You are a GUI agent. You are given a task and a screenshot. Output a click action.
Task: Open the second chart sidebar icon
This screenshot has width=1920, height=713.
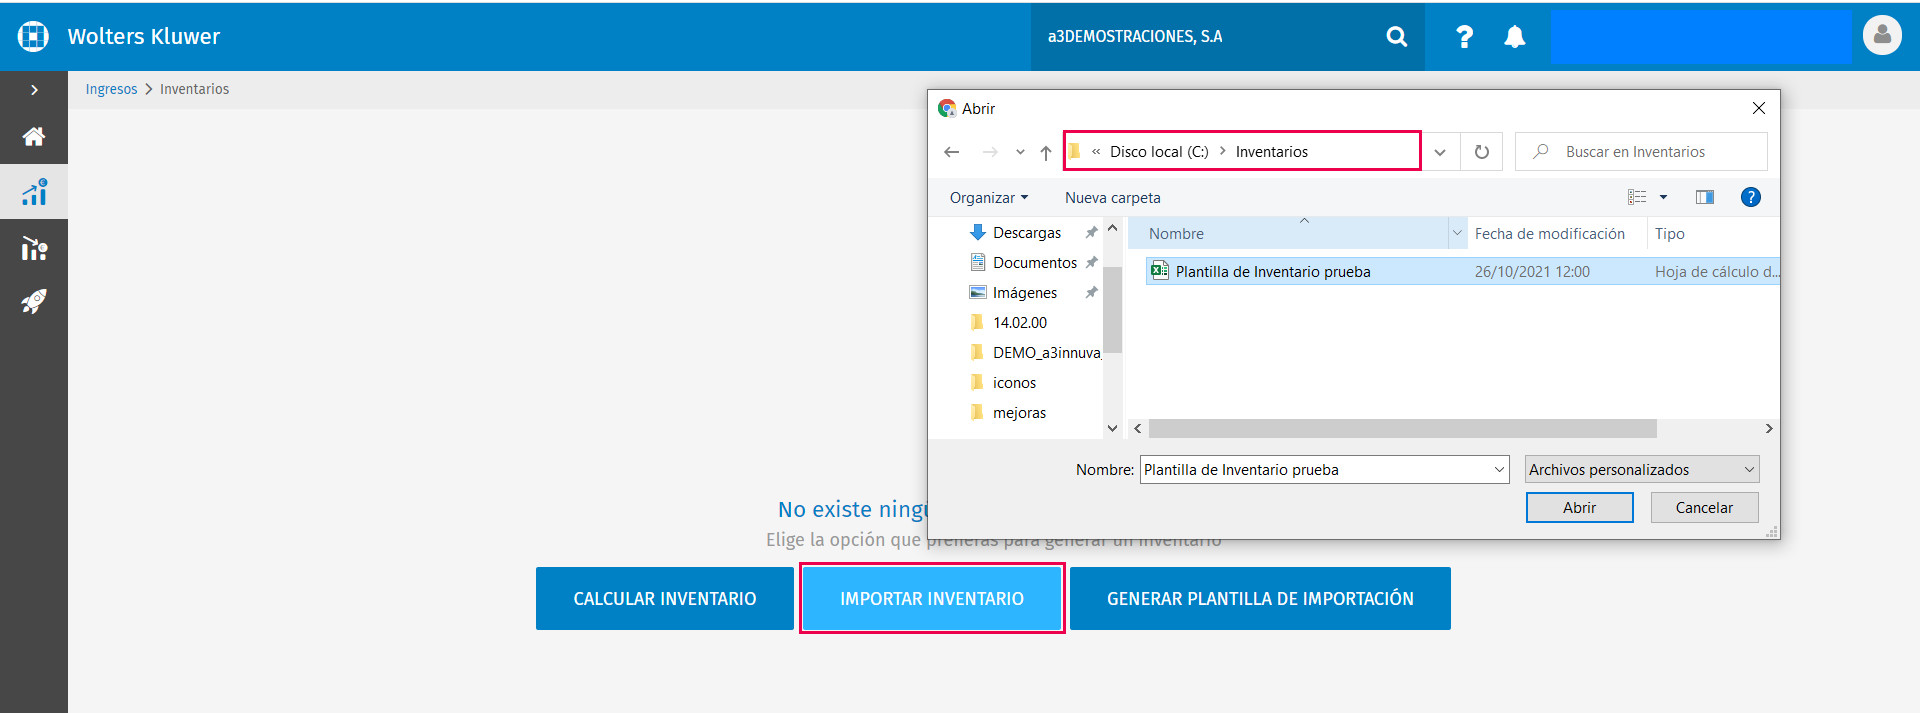click(34, 248)
